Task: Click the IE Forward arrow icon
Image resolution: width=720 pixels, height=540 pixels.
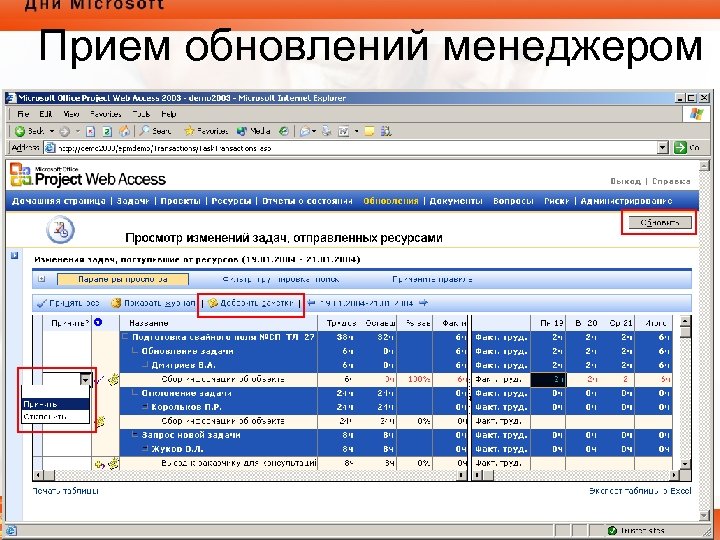Action: point(64,132)
